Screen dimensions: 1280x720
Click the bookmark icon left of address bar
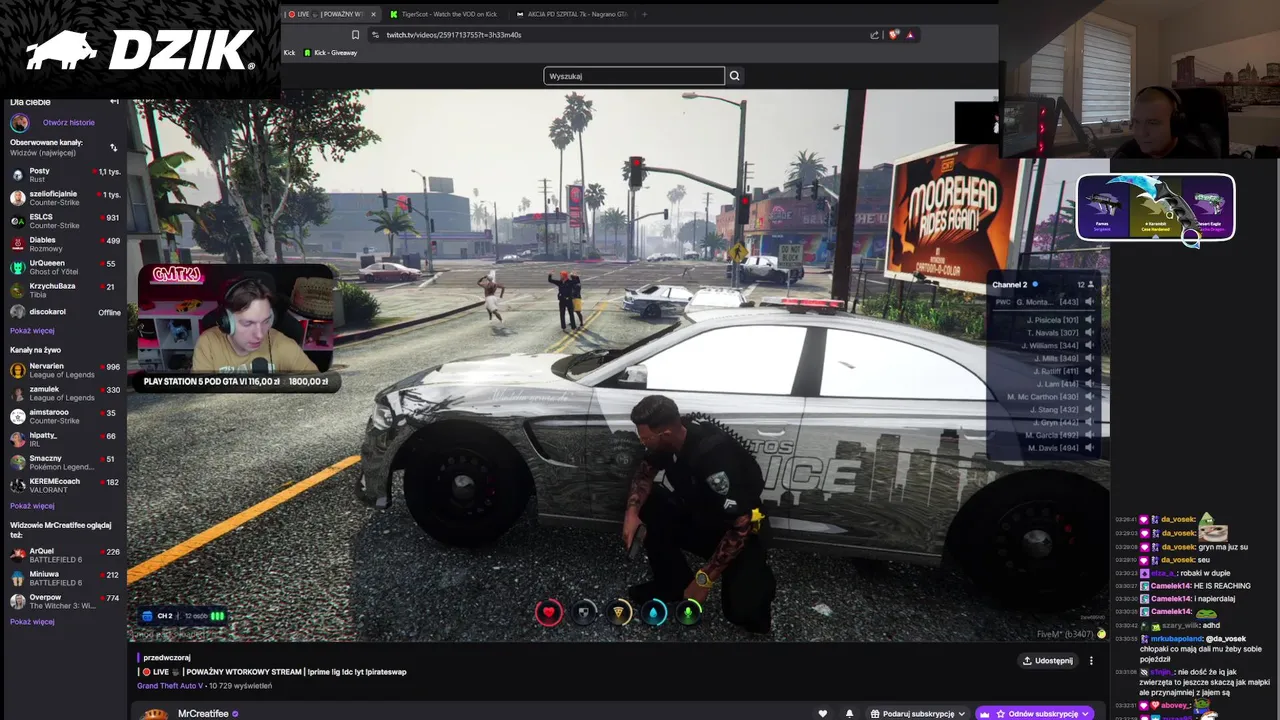coord(355,35)
